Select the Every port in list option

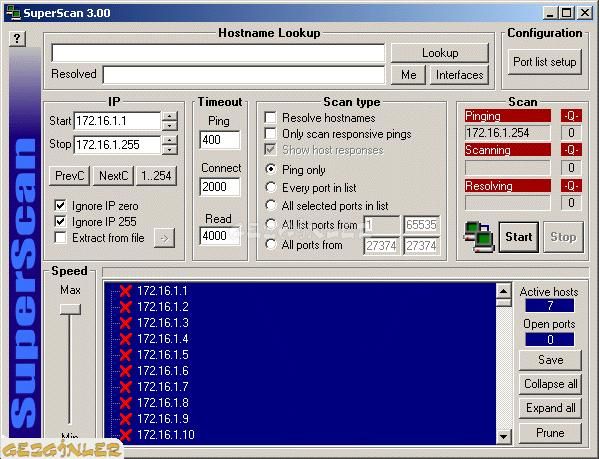[271, 187]
